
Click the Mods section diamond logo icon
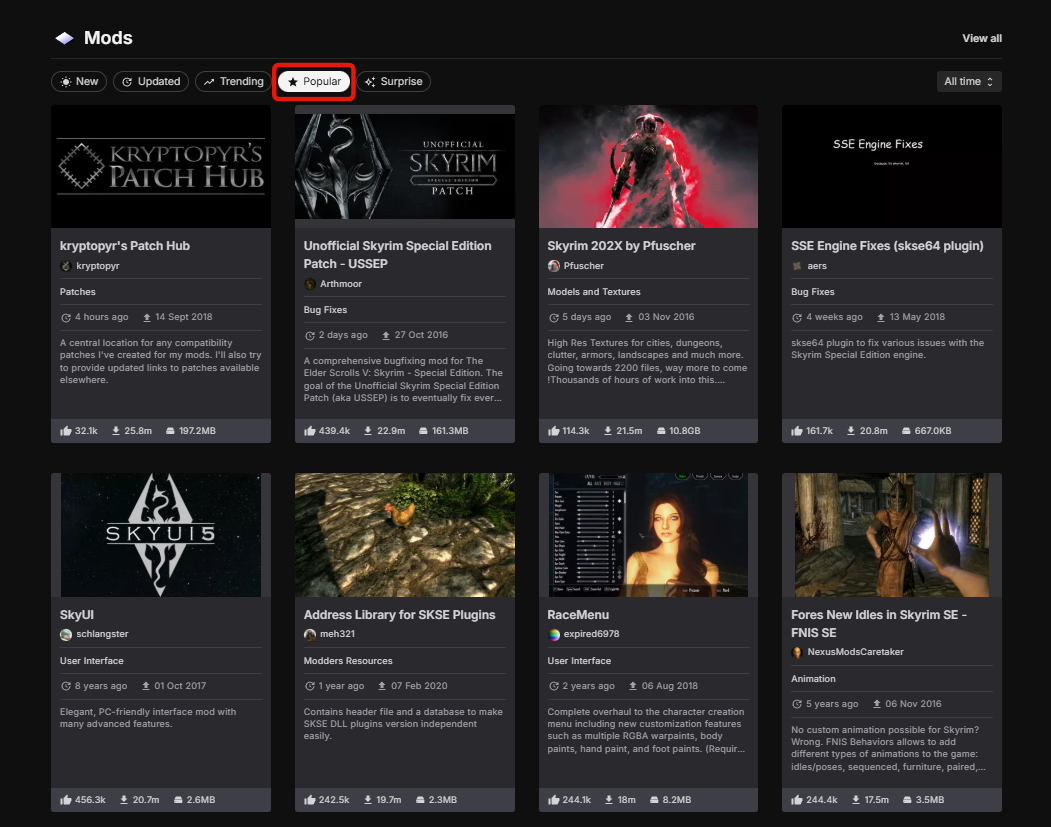click(x=64, y=38)
